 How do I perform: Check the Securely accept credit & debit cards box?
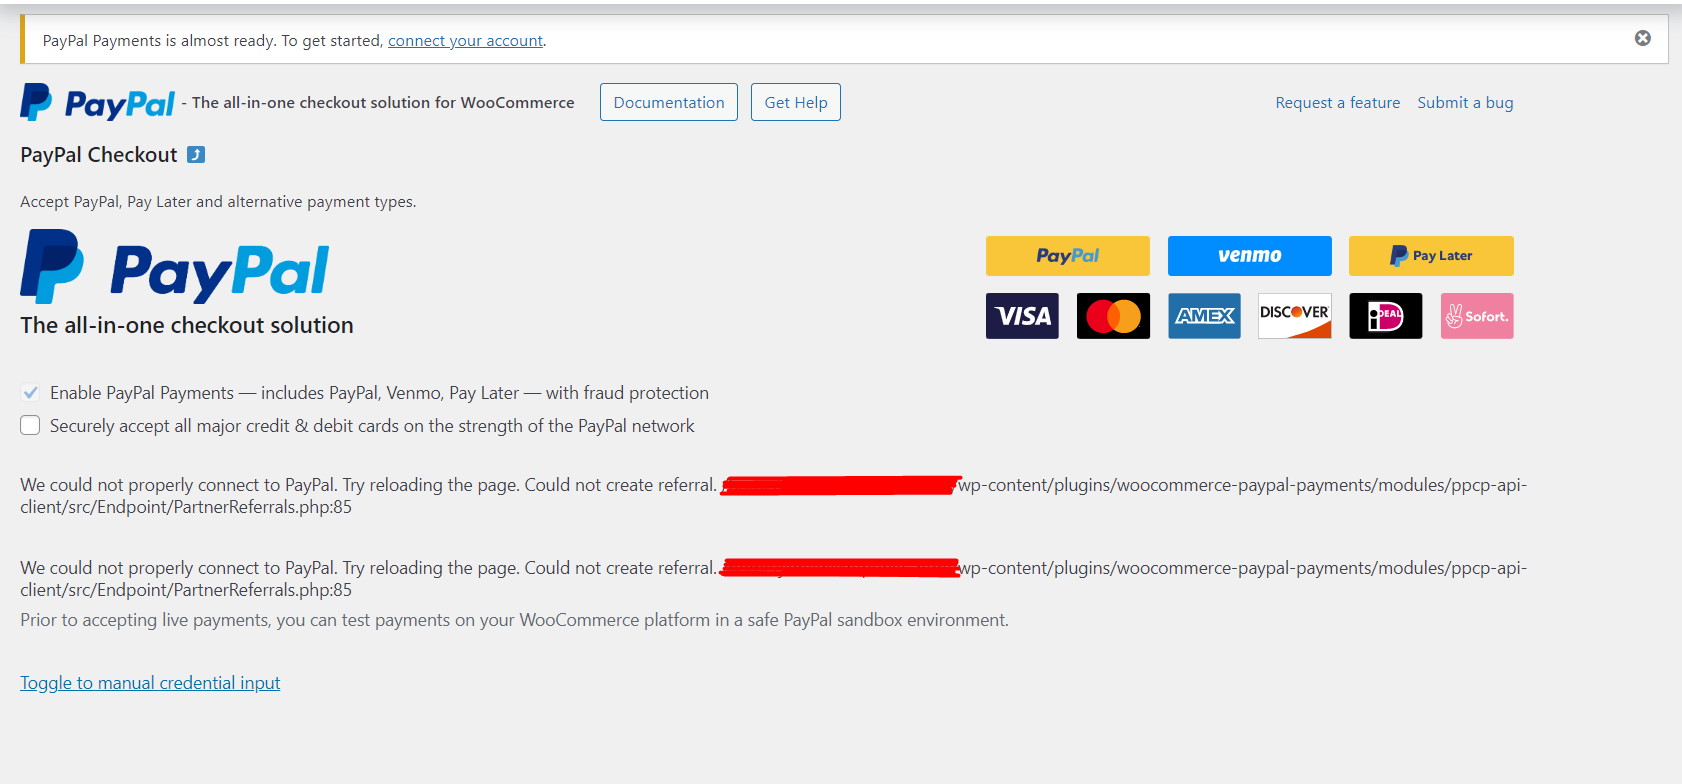point(31,426)
